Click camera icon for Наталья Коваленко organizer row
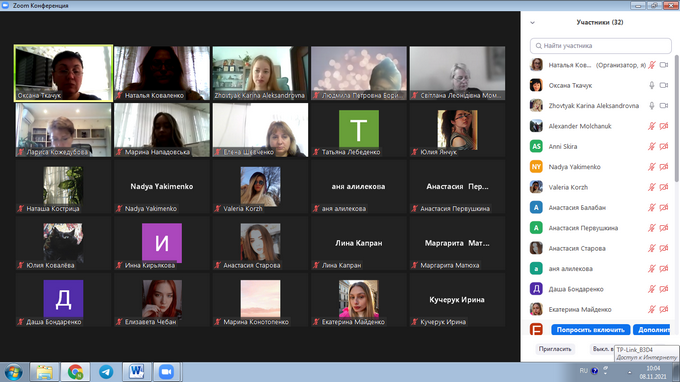Screen dimensions: 680x382 click(664, 65)
